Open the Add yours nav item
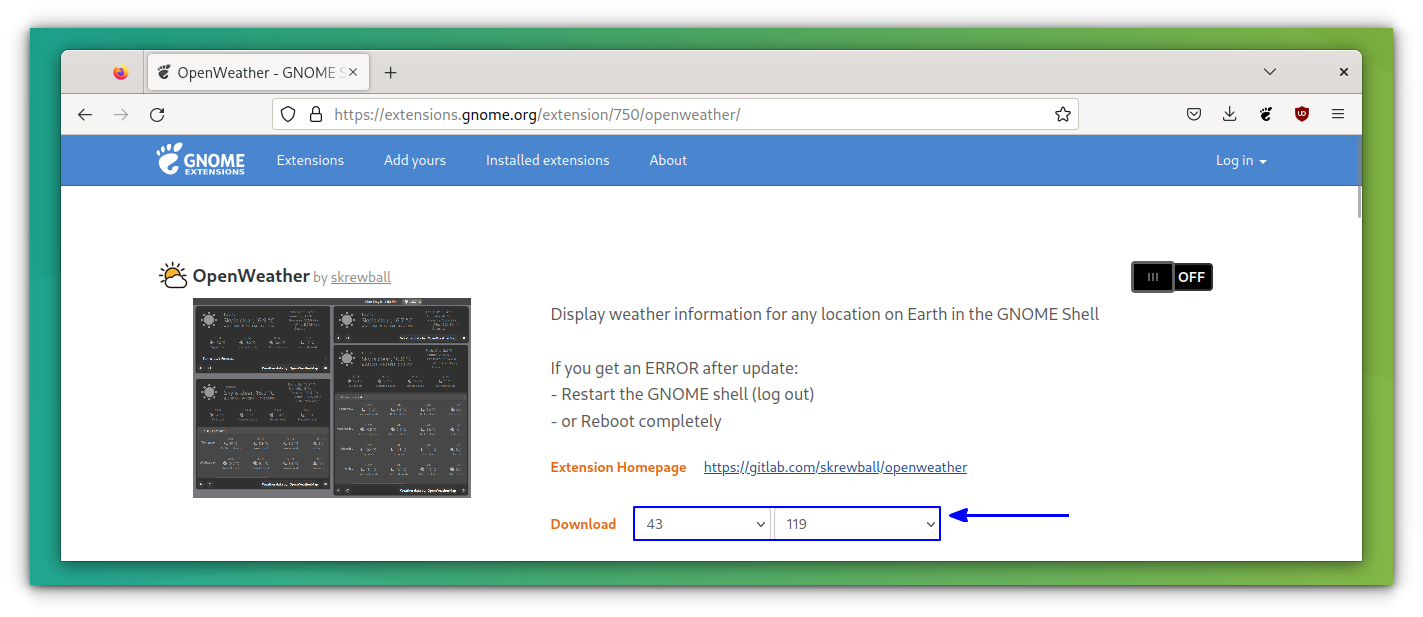Image resolution: width=1423 pixels, height=617 pixels. pos(415,160)
